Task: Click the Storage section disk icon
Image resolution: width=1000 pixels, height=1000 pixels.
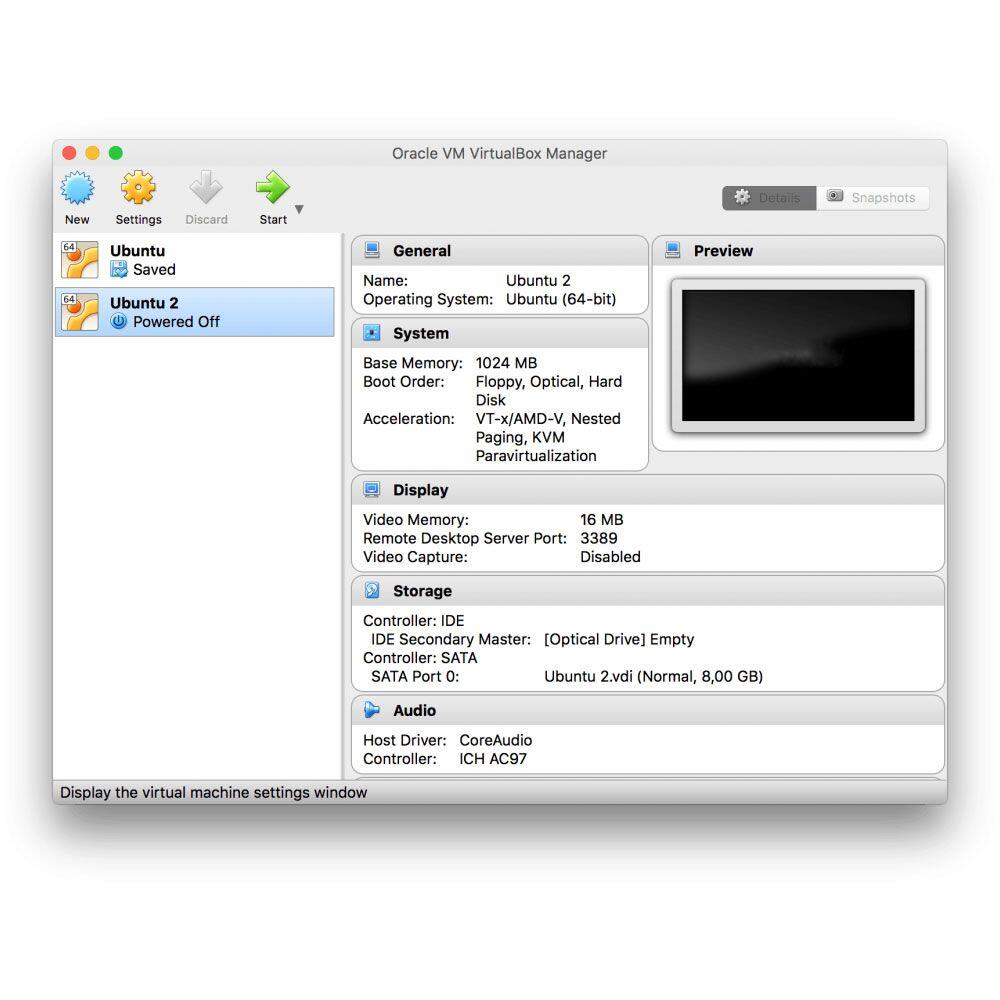Action: click(372, 591)
